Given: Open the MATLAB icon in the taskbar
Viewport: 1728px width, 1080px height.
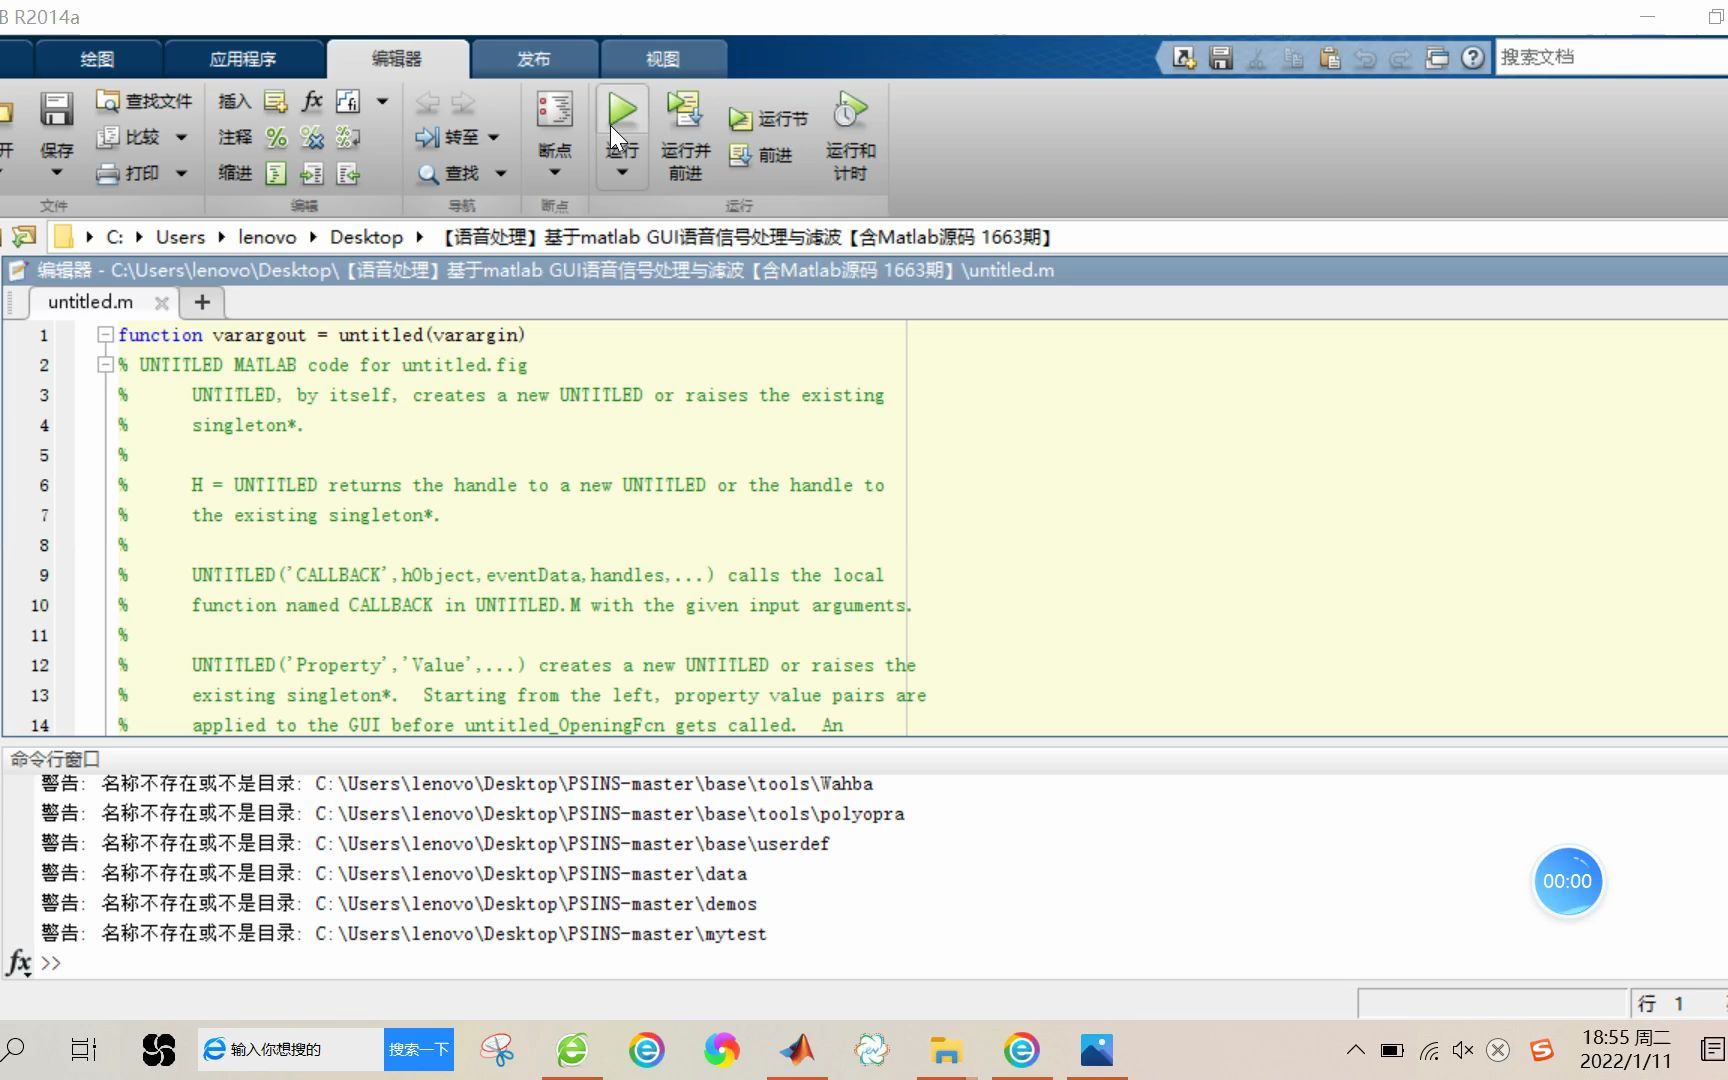Looking at the screenshot, I should coord(797,1050).
